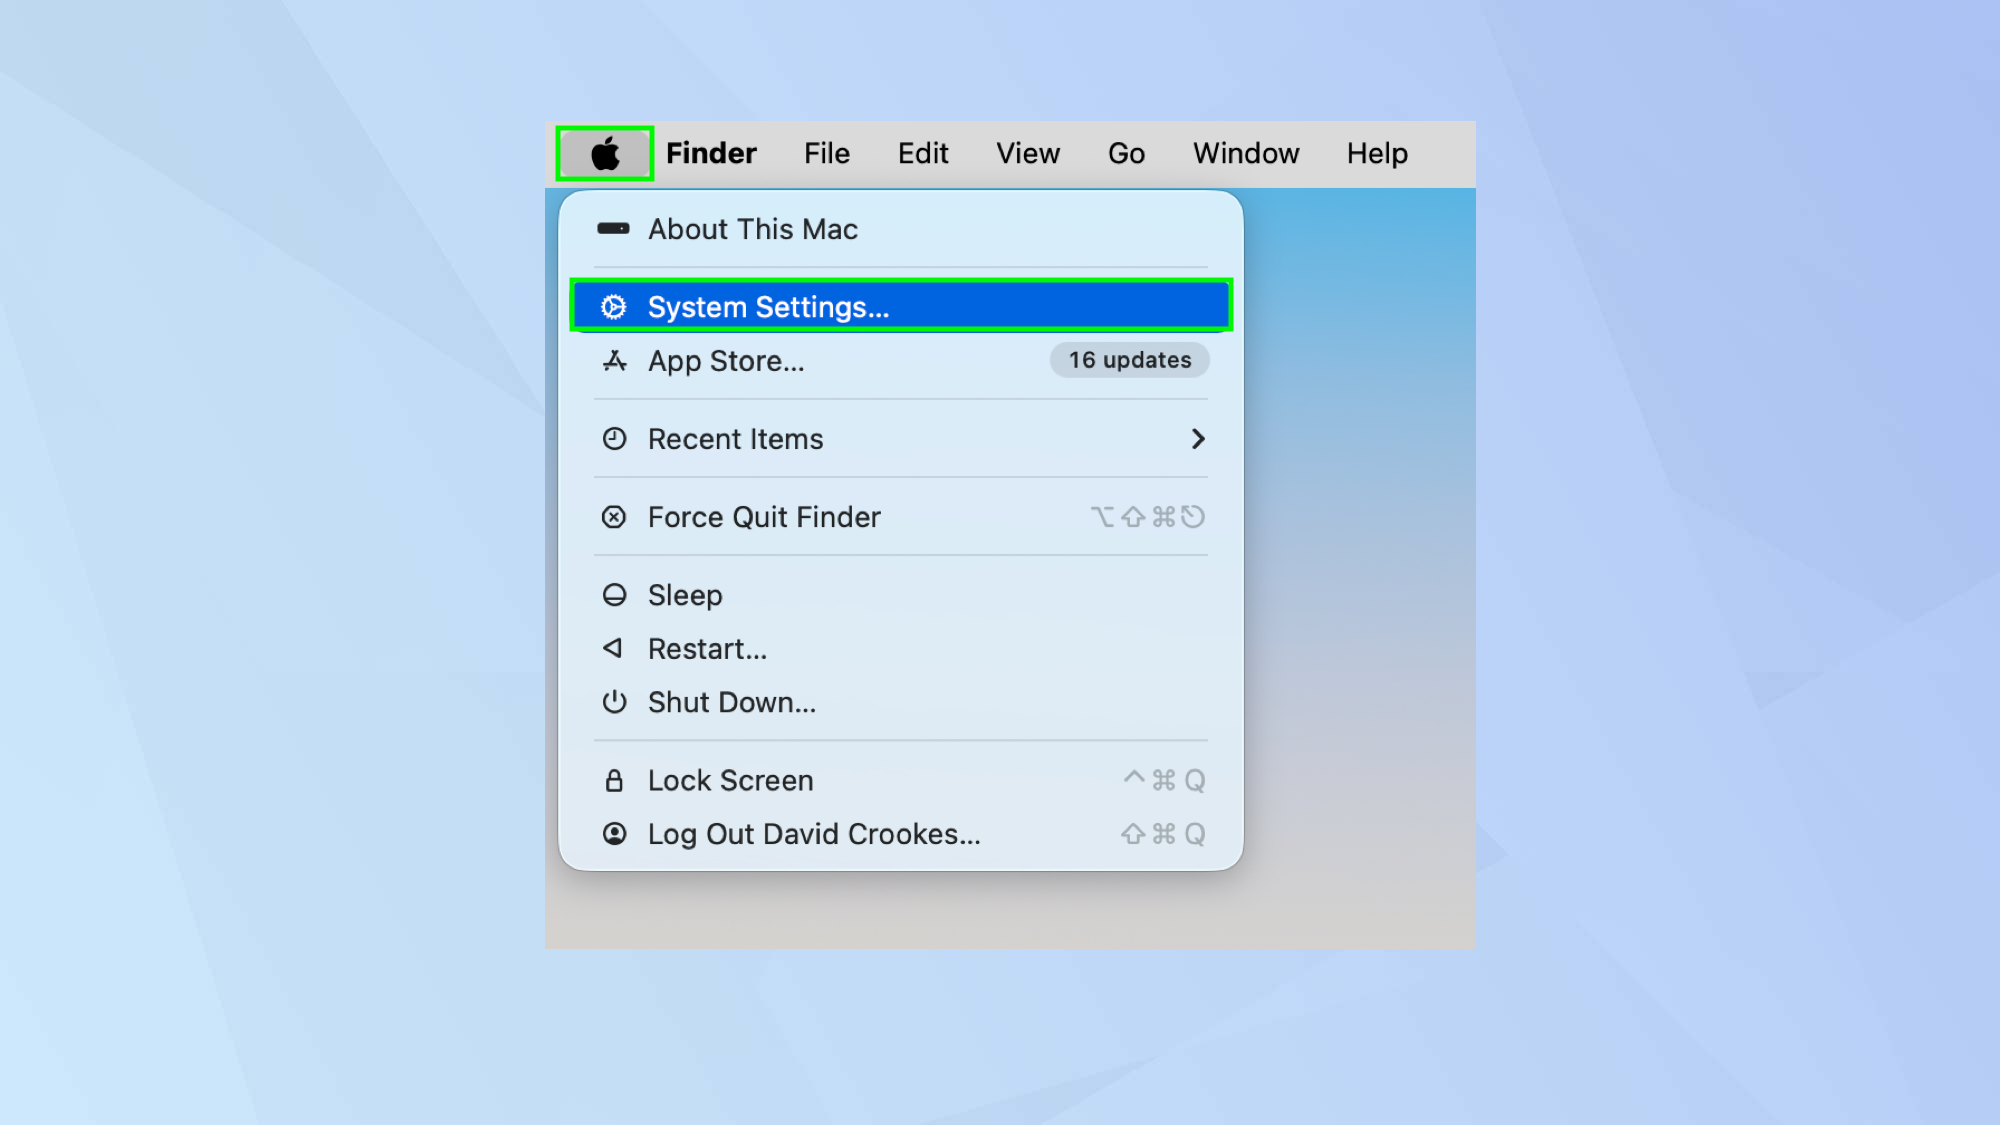Select the System Settings gear icon
The image size is (2000, 1125).
(613, 306)
